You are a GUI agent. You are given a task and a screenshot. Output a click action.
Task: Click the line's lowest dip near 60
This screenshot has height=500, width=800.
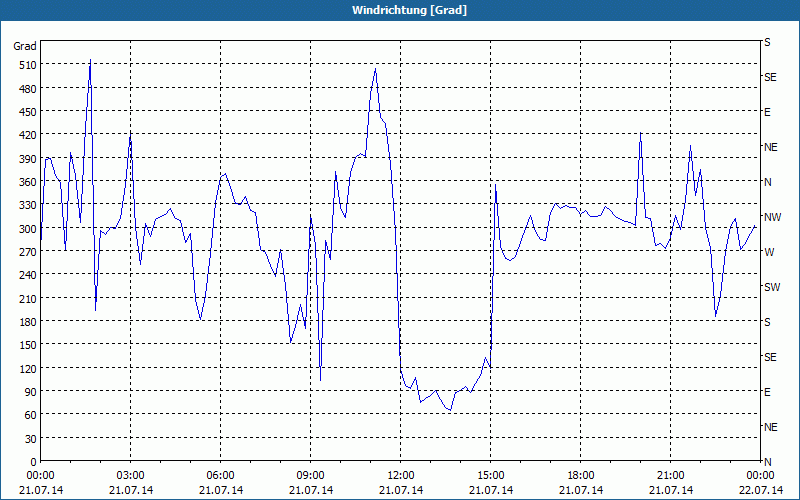click(450, 410)
